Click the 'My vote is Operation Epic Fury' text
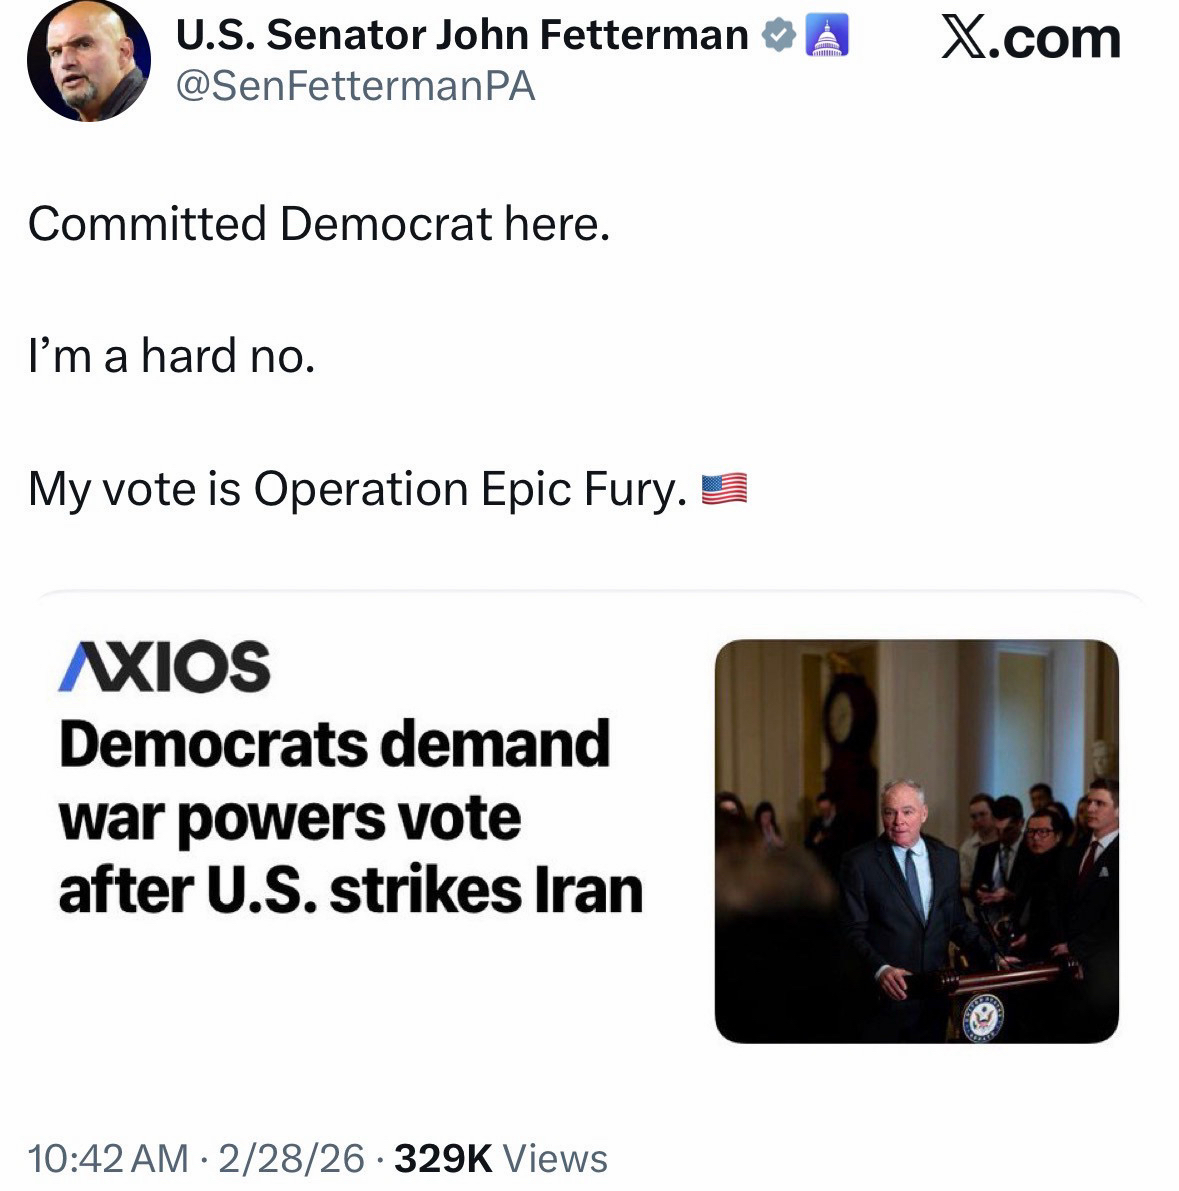The height and width of the screenshot is (1191, 1179). 358,489
